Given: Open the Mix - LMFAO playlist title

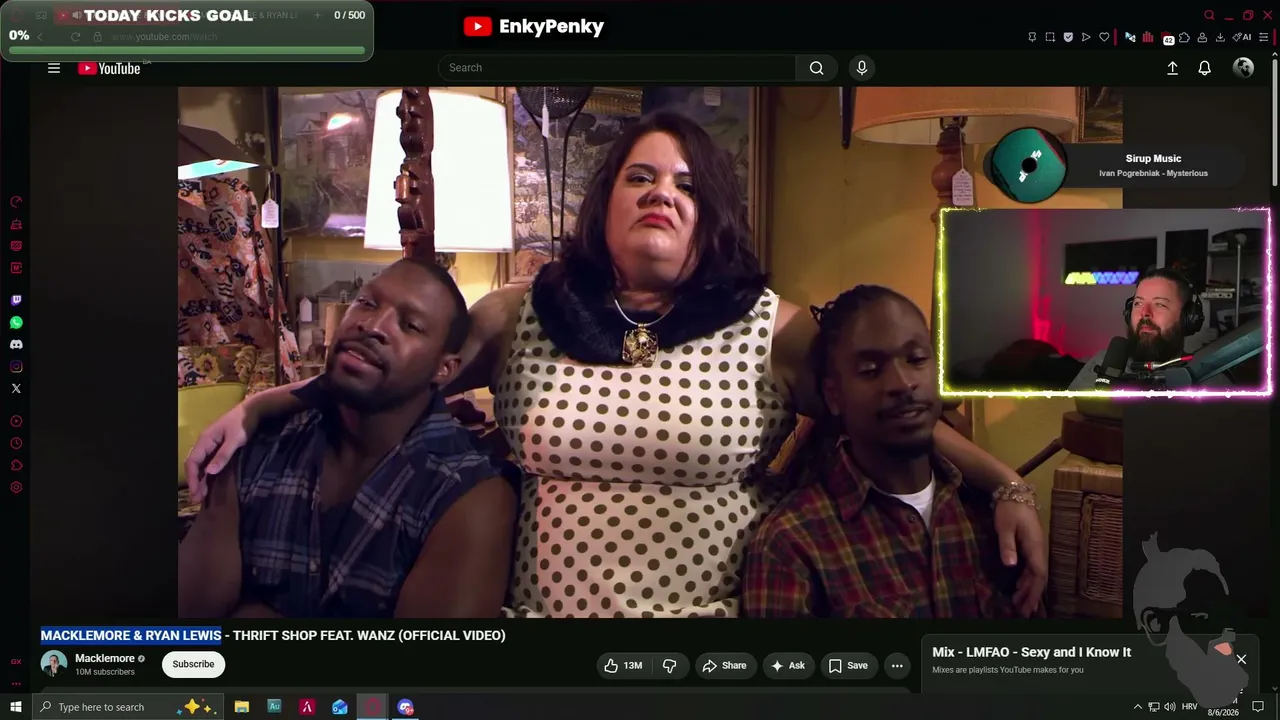Looking at the screenshot, I should 1031,652.
